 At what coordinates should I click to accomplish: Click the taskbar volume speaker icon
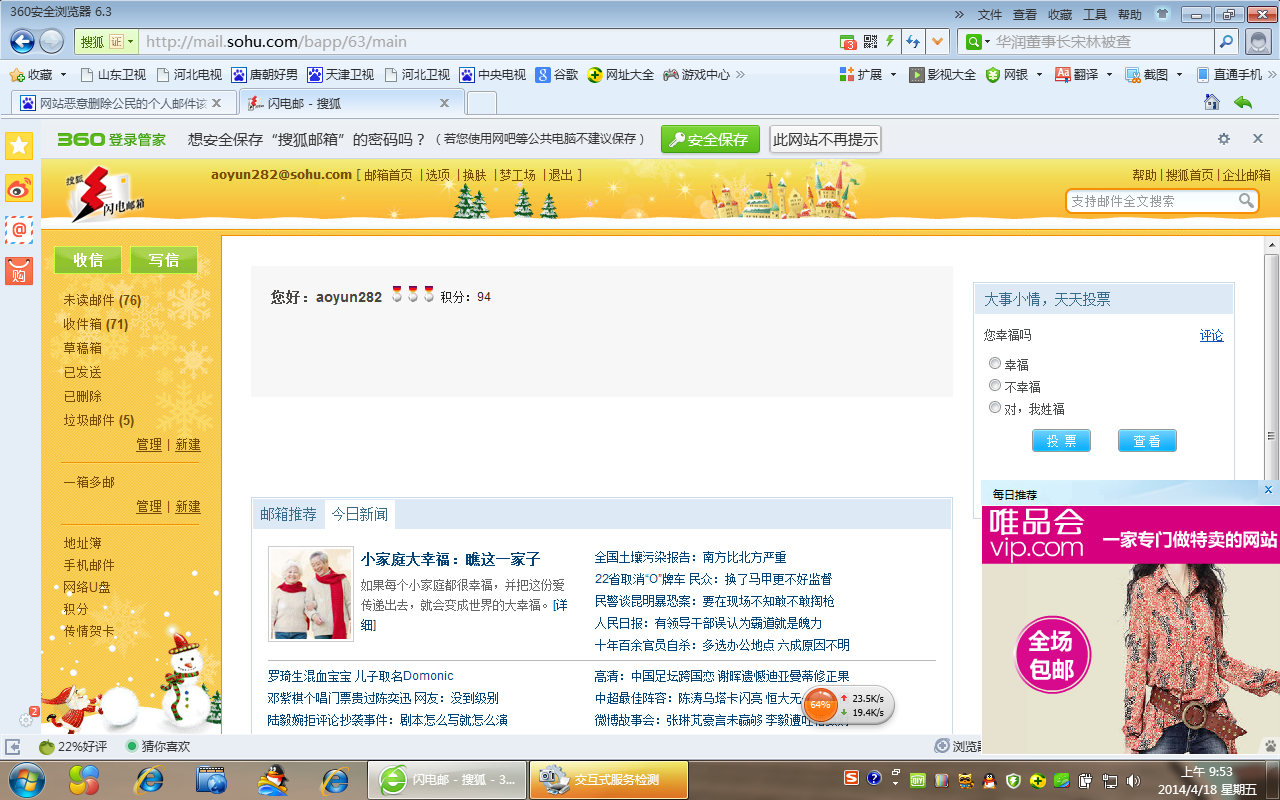pos(1133,780)
